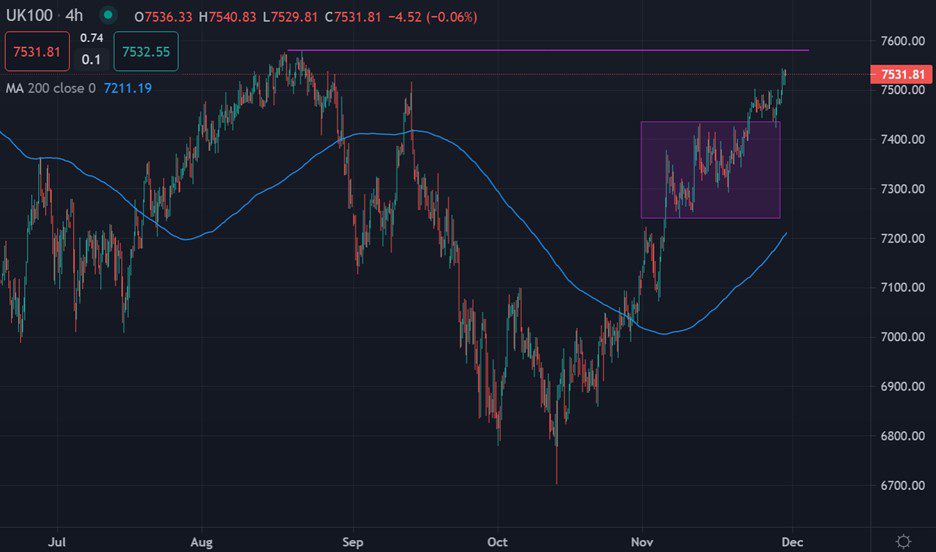This screenshot has height=552, width=936.
Task: Click the current price label 7531.81 on axis
Action: coord(902,75)
